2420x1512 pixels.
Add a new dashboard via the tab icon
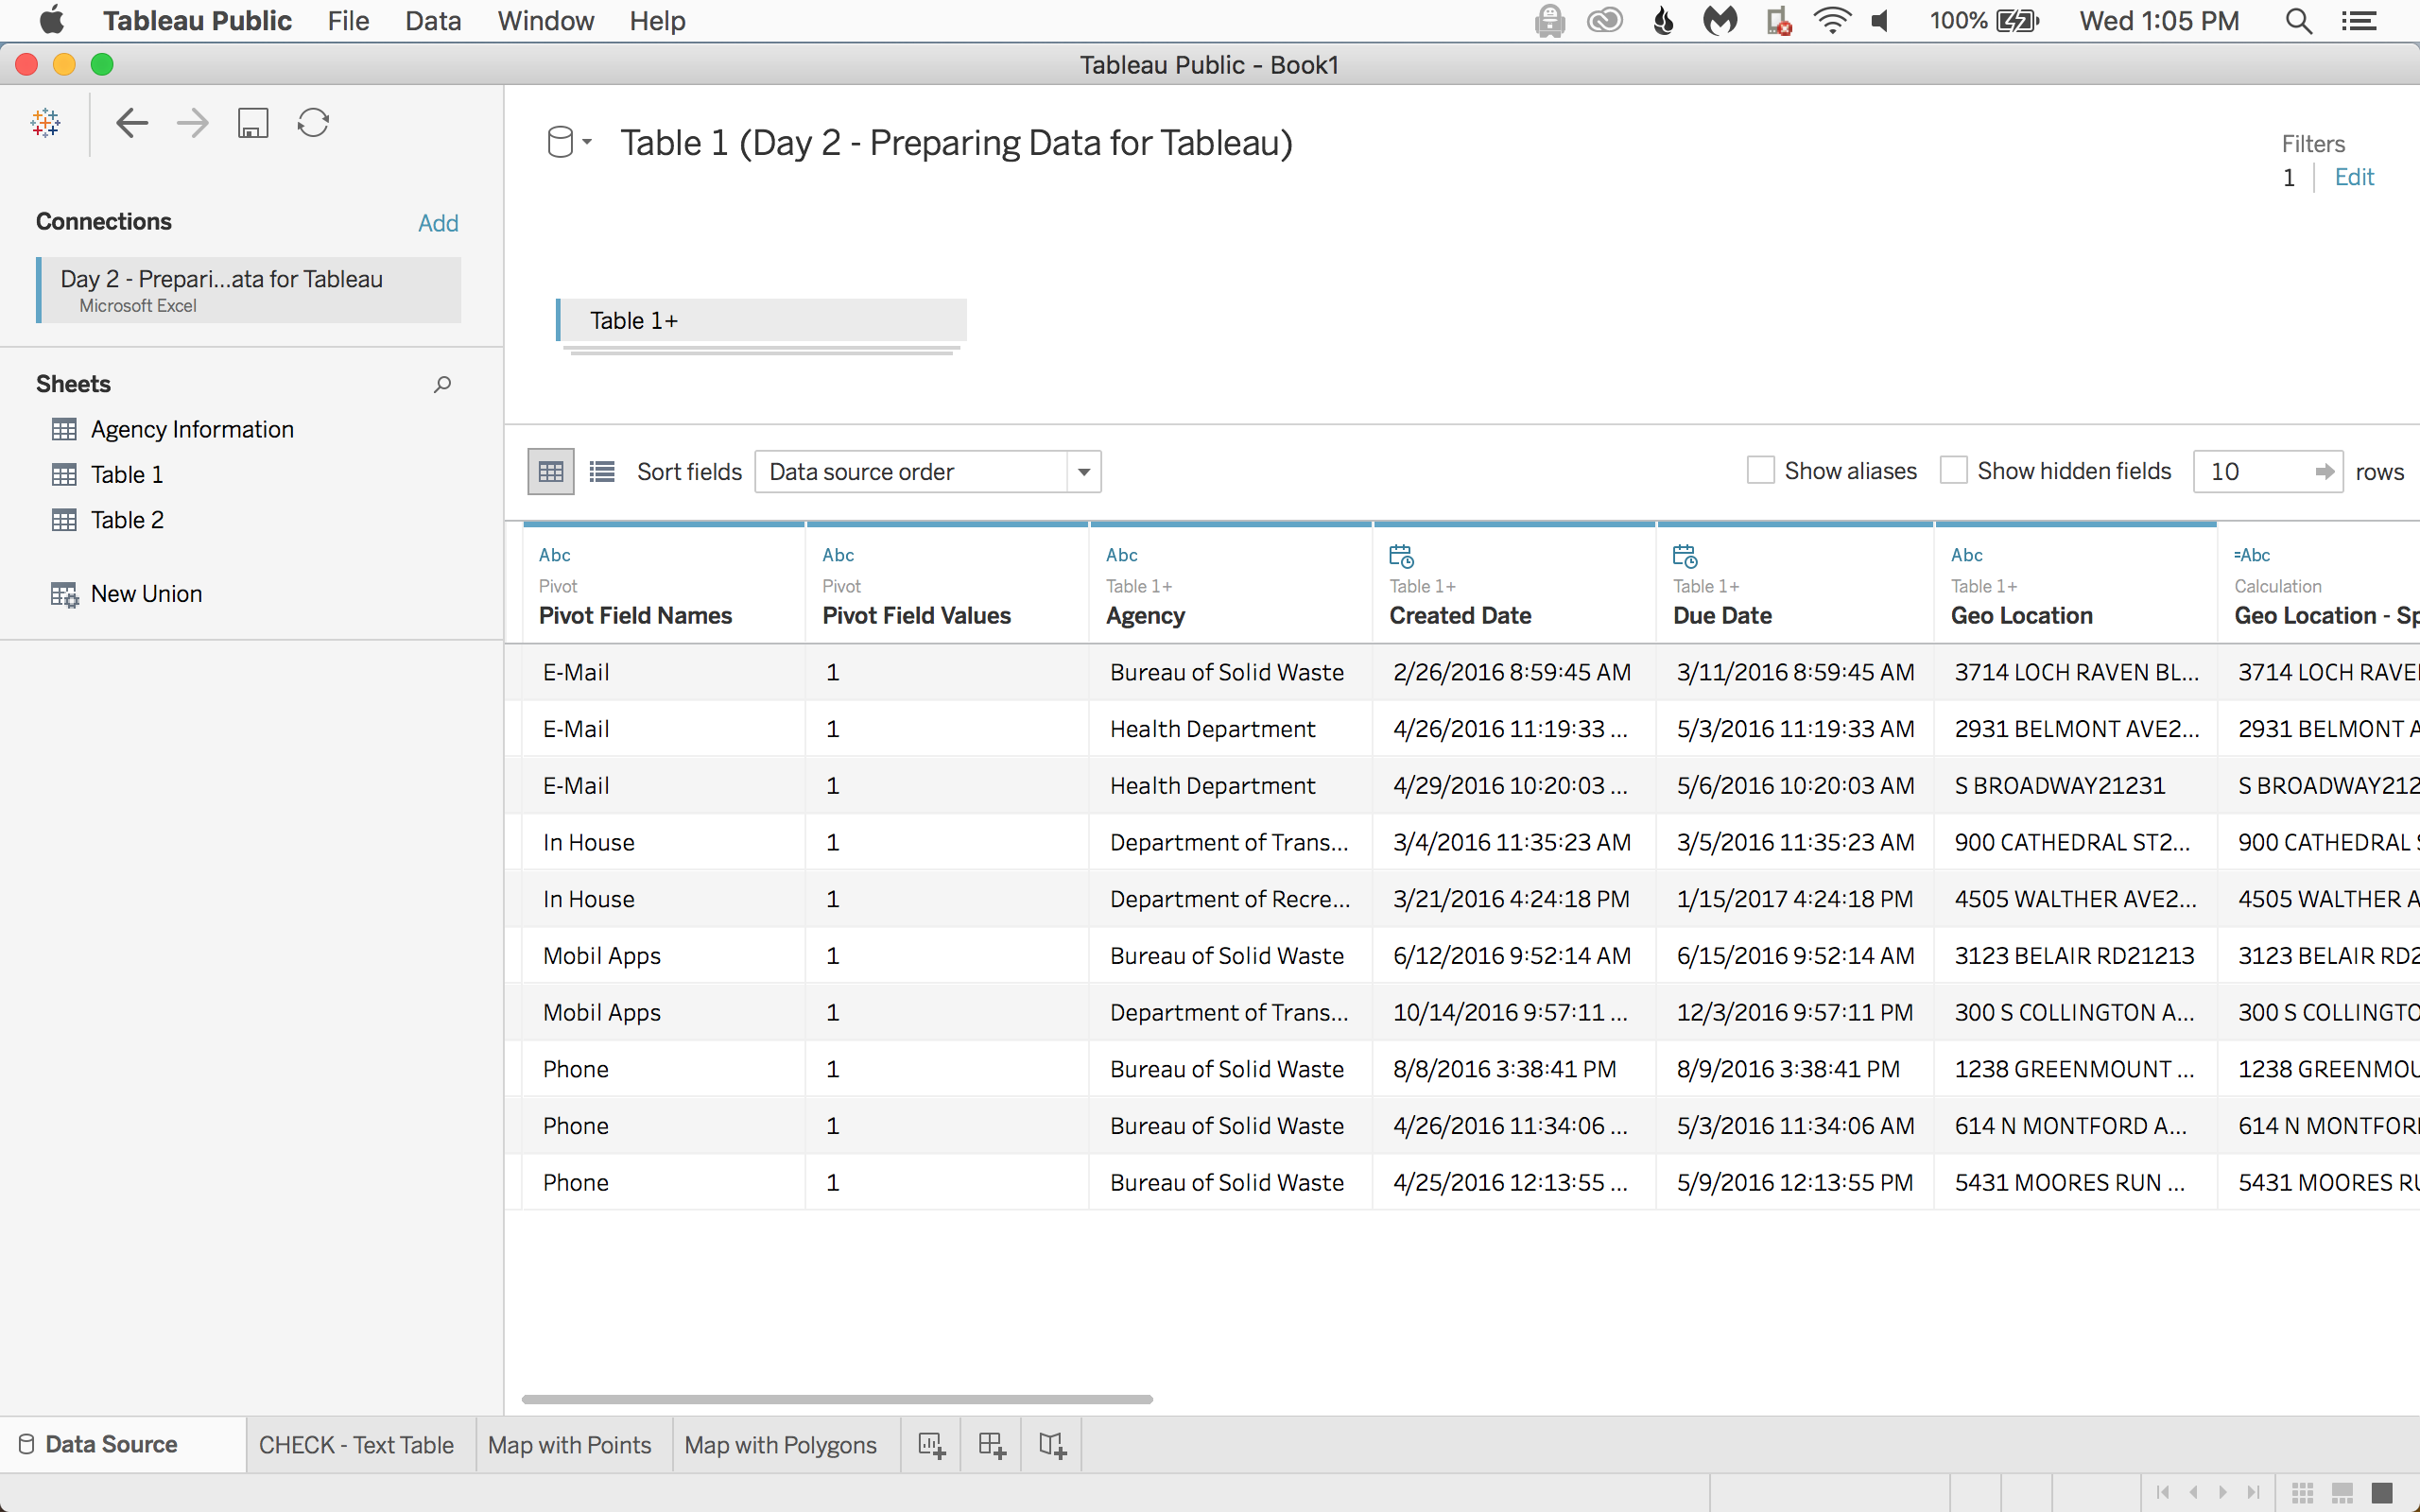coord(992,1445)
